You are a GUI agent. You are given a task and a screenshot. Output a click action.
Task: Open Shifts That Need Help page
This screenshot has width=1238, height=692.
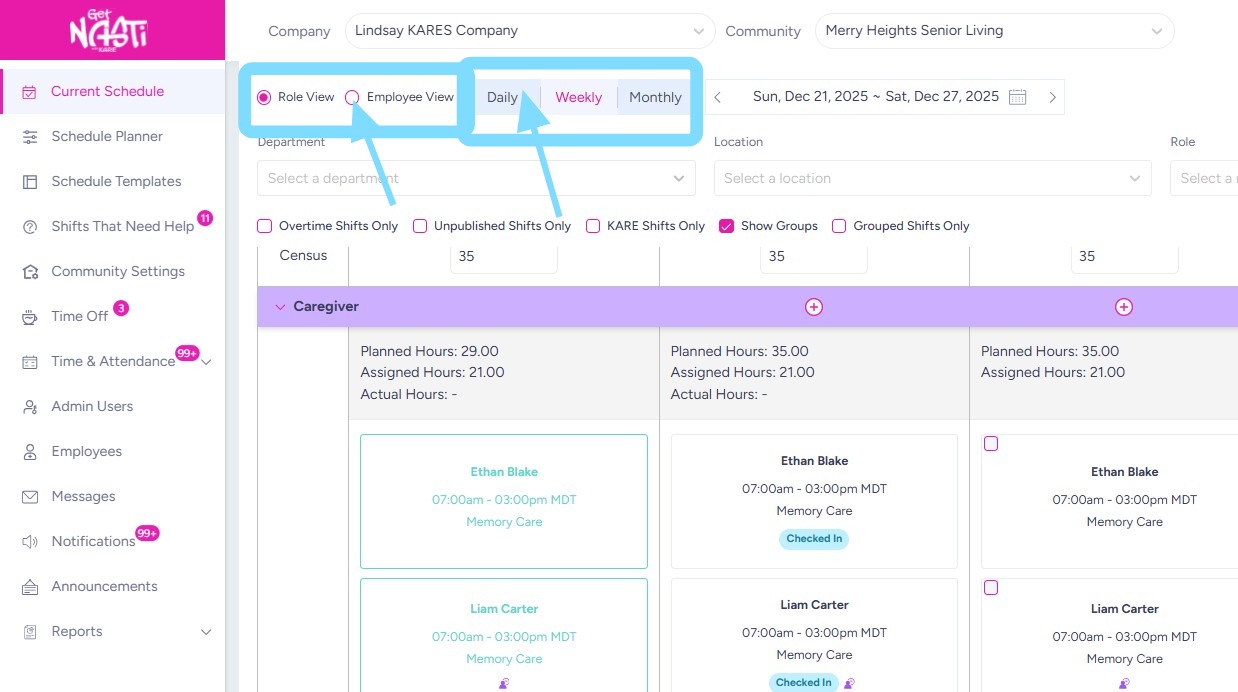pyautogui.click(x=122, y=226)
